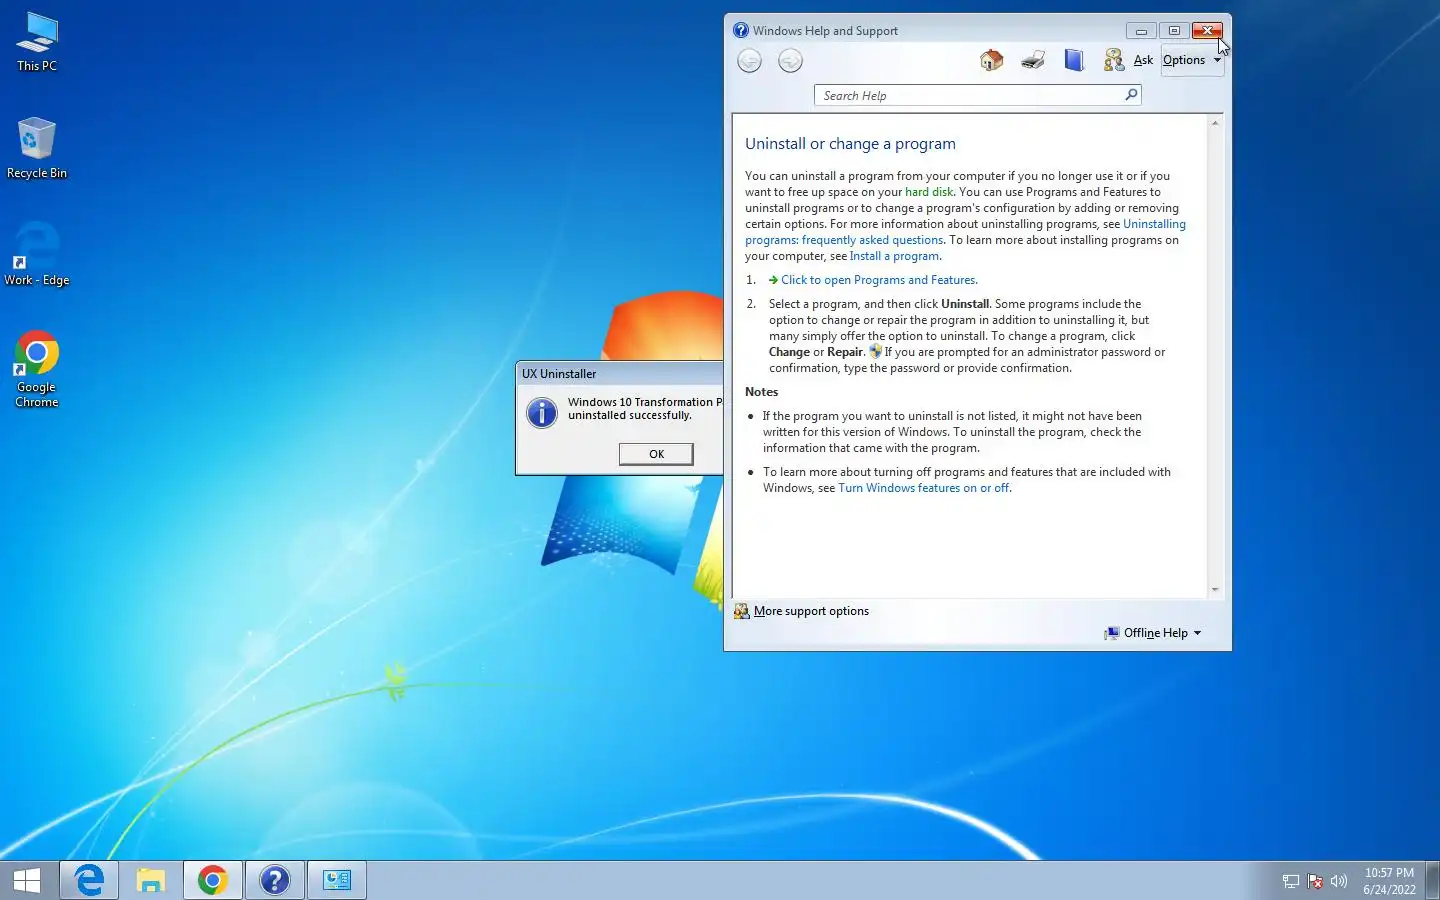
Task: Browse Help contents with the book icon
Action: pos(1074,60)
